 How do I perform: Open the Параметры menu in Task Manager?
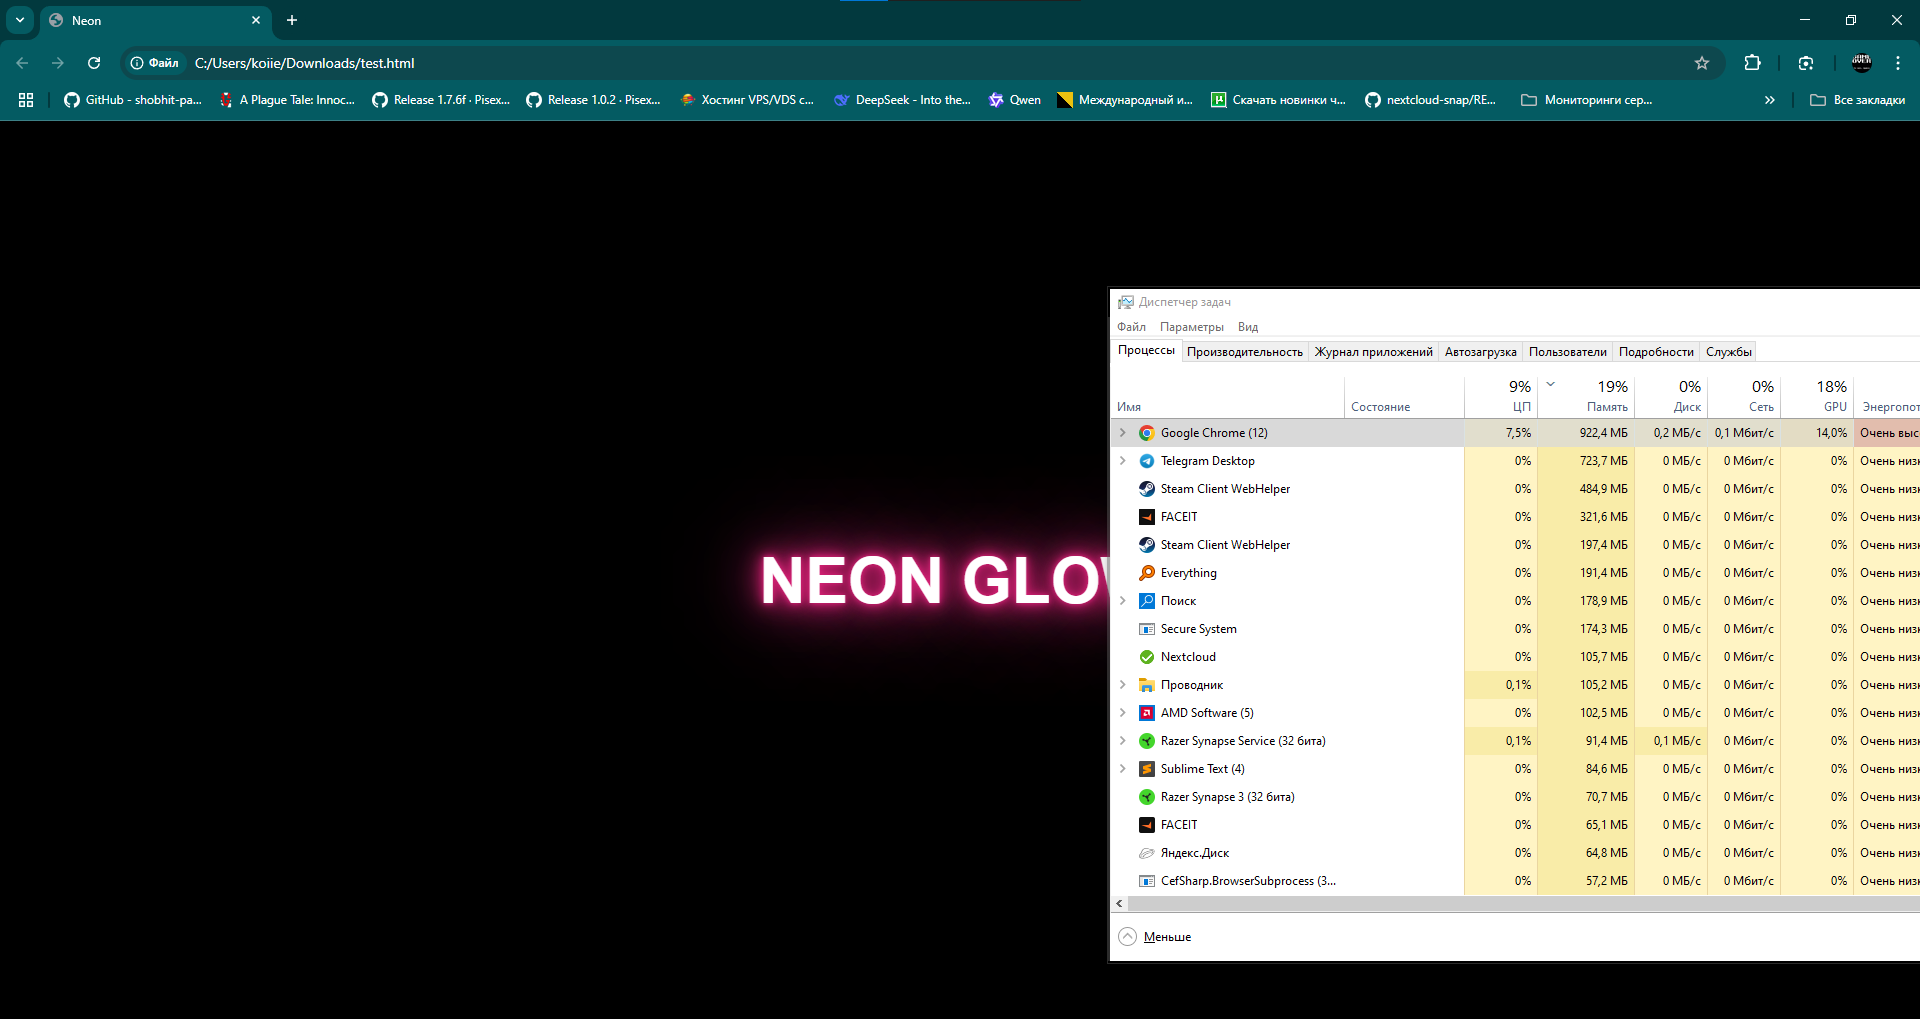click(x=1191, y=327)
